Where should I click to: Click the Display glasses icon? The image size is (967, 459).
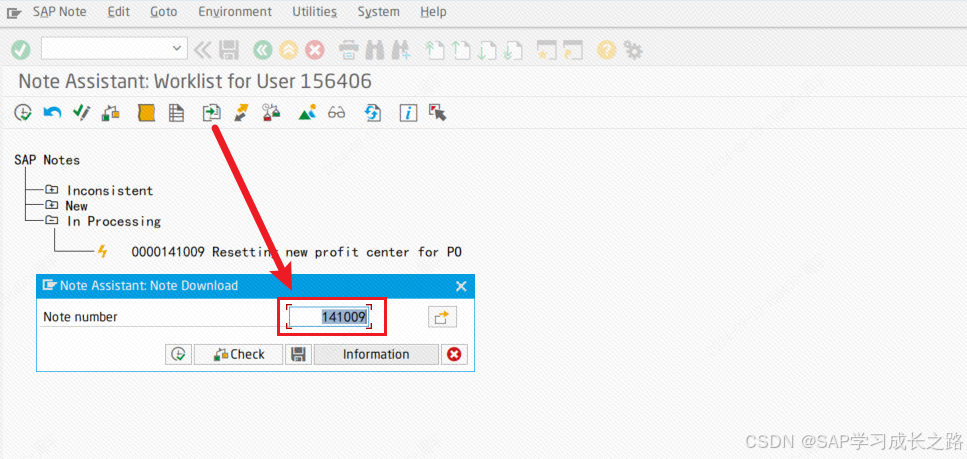tap(337, 113)
